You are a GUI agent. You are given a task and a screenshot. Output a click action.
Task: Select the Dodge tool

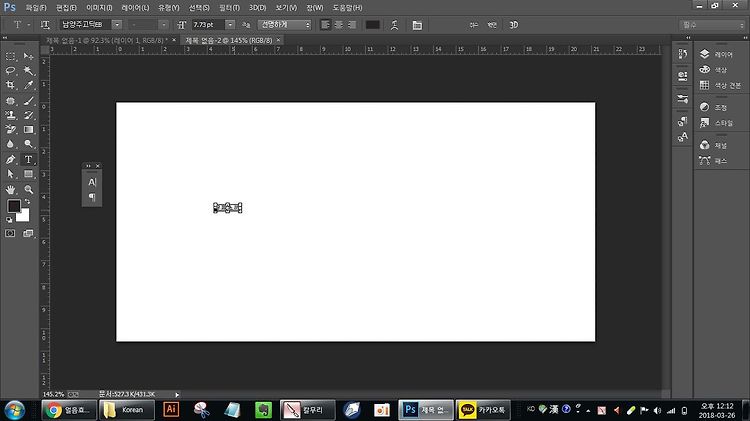[x=29, y=144]
